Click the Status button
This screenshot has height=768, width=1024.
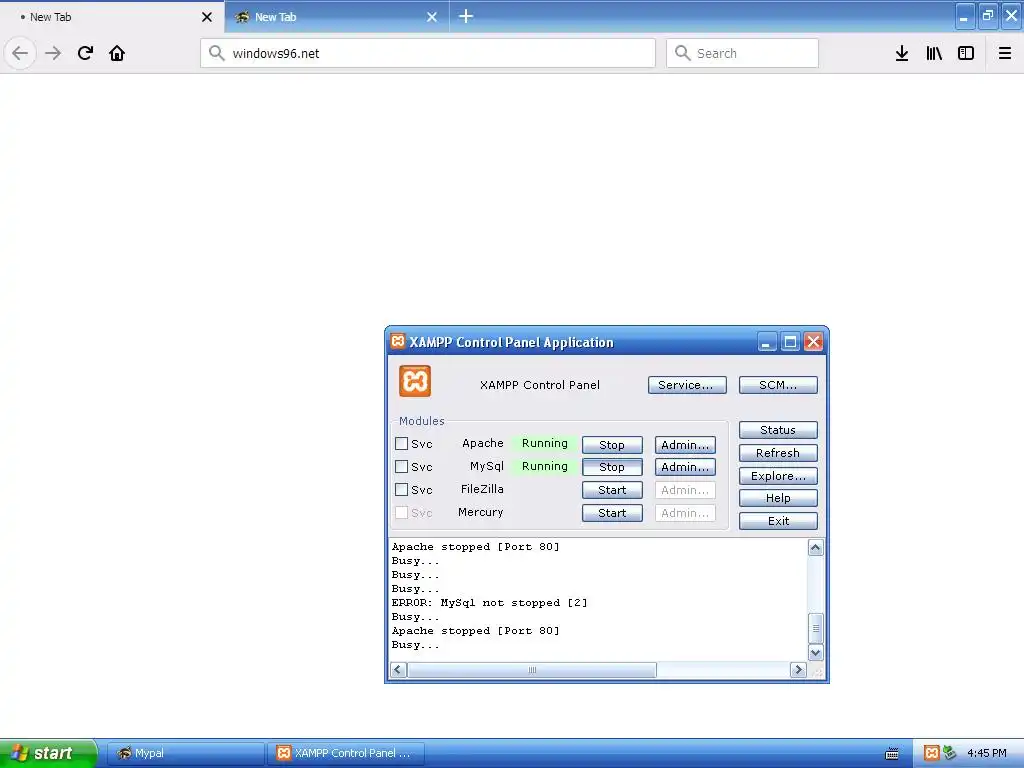(x=778, y=430)
